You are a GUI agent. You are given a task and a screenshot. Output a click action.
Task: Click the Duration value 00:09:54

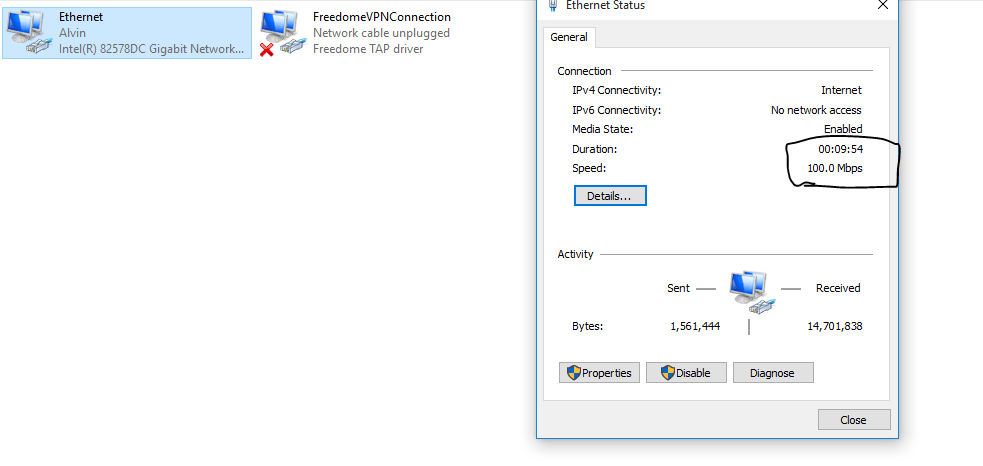click(840, 149)
